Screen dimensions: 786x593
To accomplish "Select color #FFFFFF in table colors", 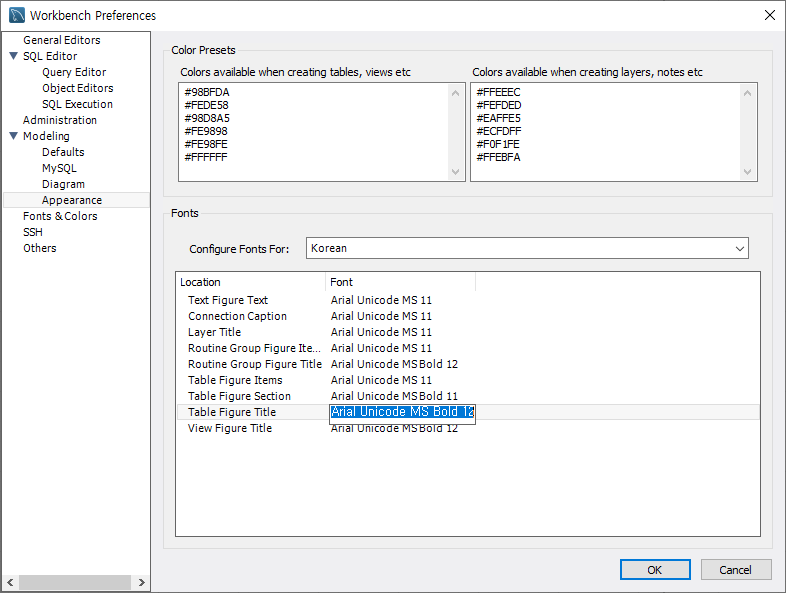I will click(206, 158).
